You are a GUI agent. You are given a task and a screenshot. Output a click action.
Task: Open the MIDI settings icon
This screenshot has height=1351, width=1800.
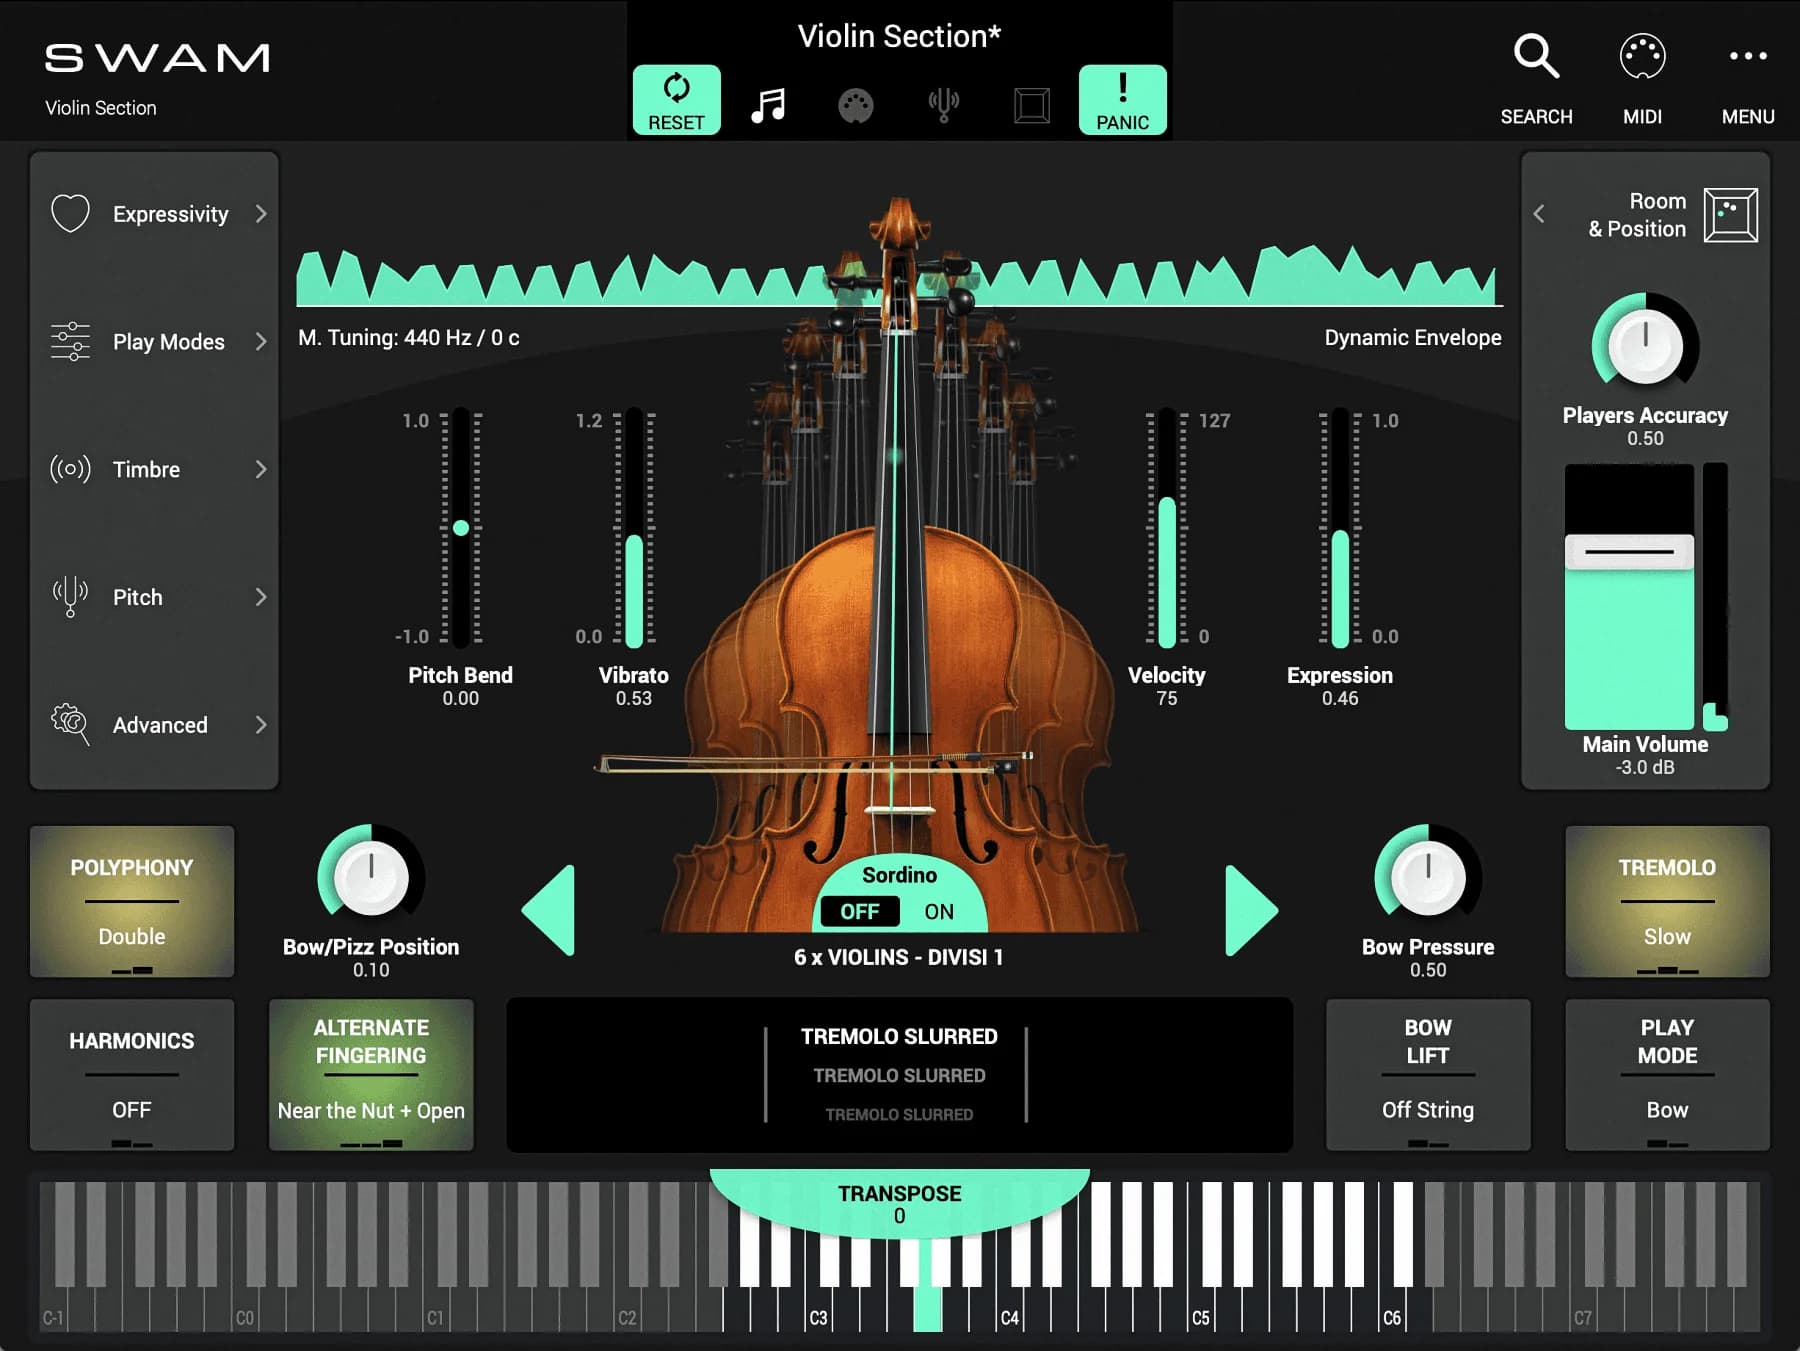[x=1642, y=57]
